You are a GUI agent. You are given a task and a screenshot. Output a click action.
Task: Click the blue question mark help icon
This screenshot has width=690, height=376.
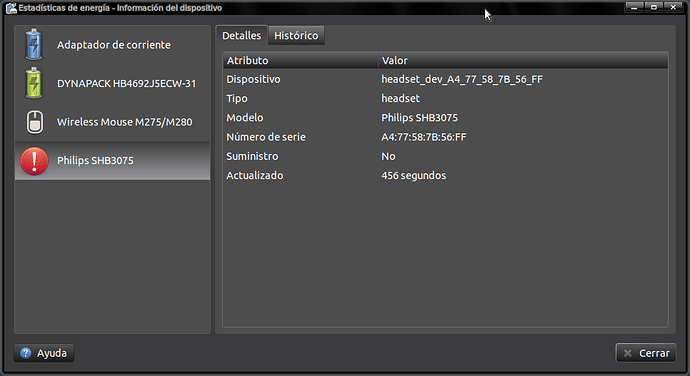point(26,353)
